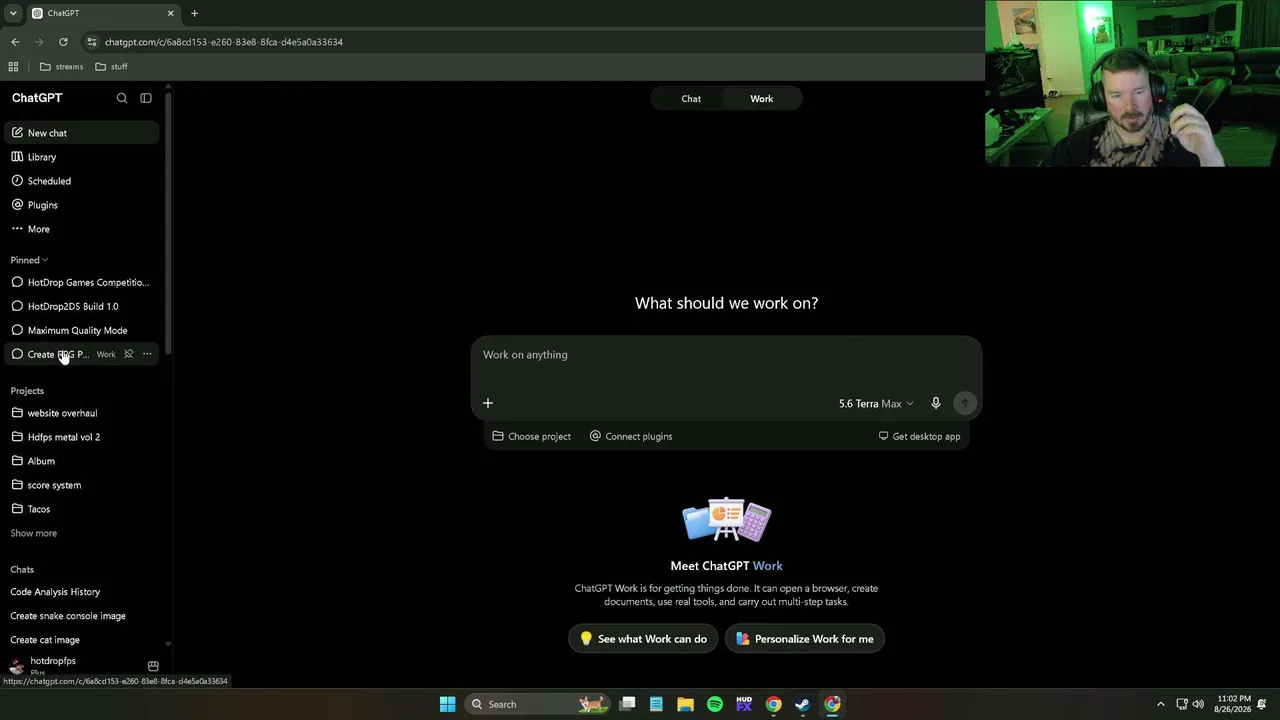The height and width of the screenshot is (720, 1280).
Task: Start a New chat
Action: [80, 133]
